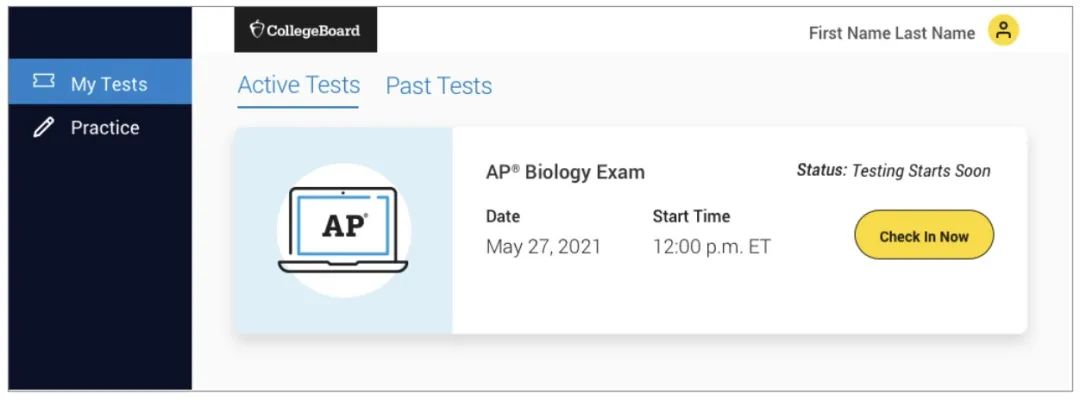Click the Start Time label
The width and height of the screenshot is (1080, 400).
(x=691, y=216)
